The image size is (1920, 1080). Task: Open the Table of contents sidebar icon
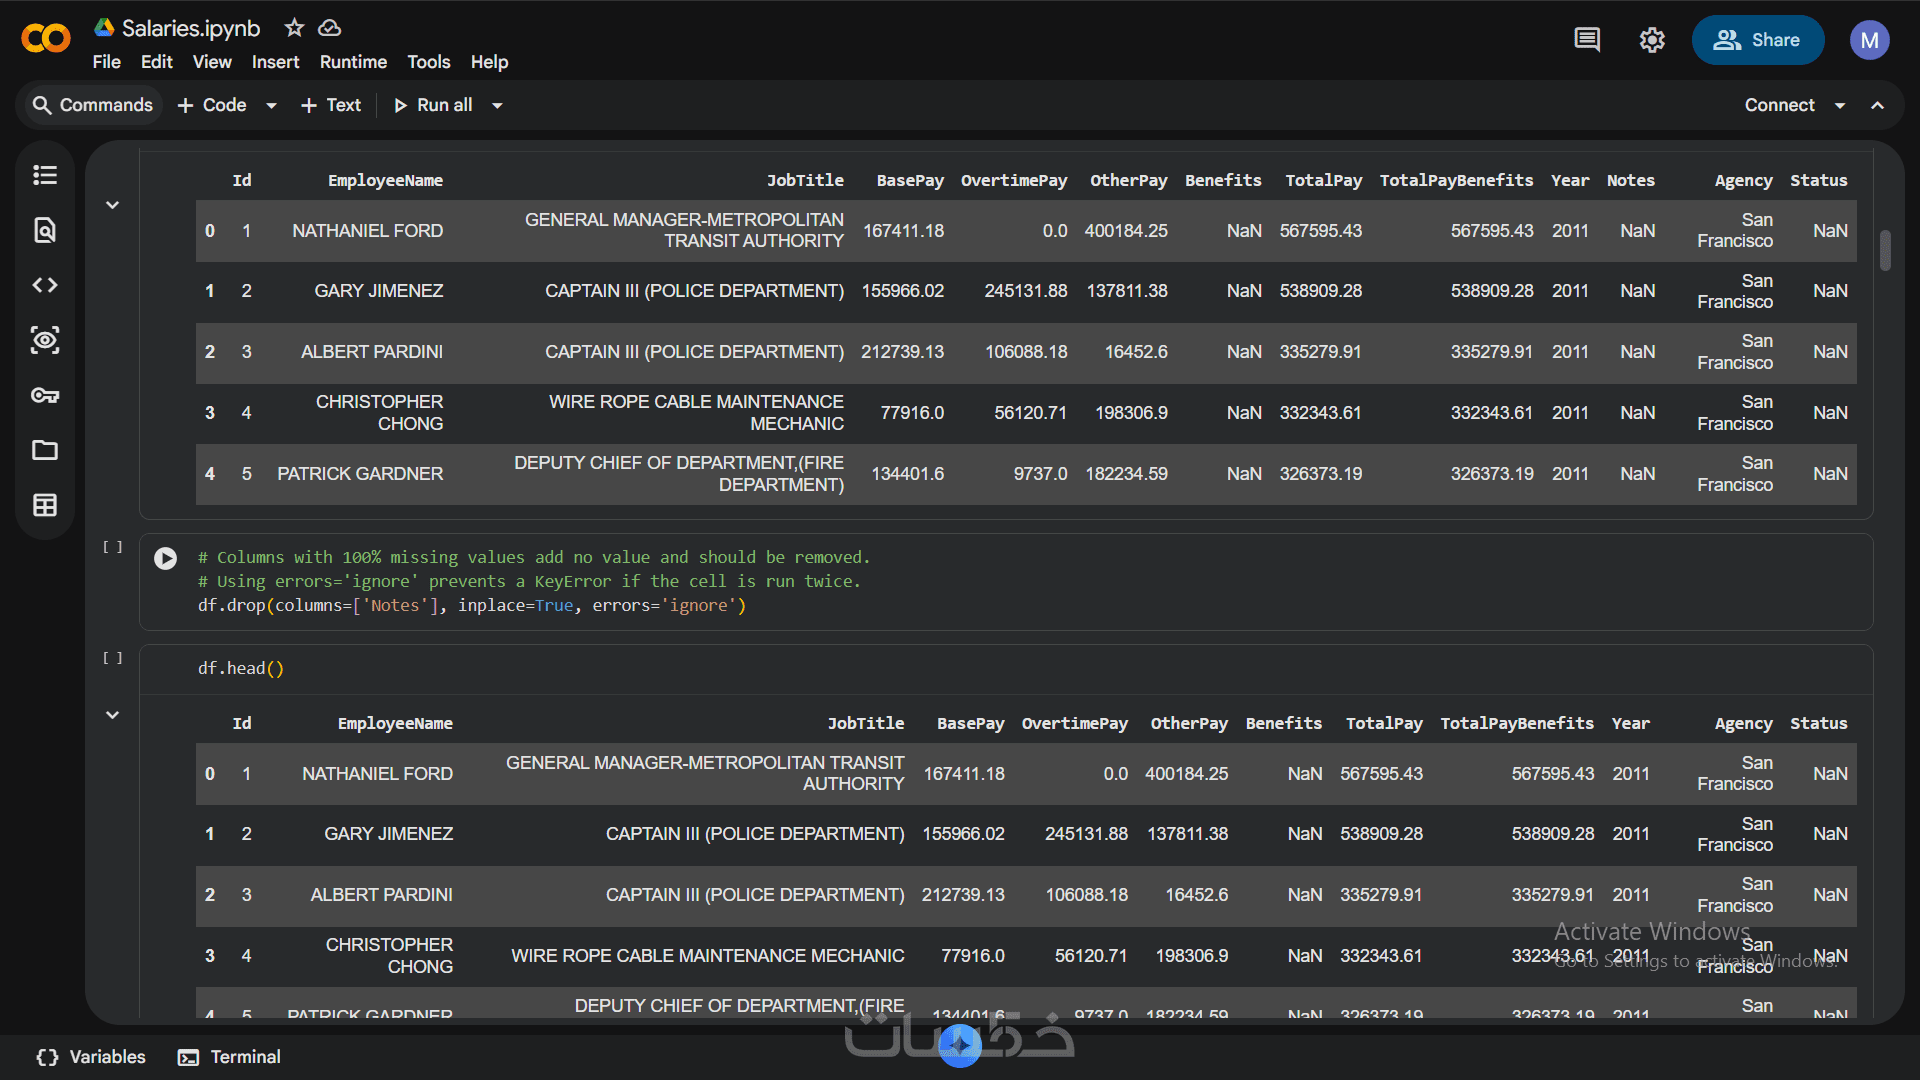[45, 175]
